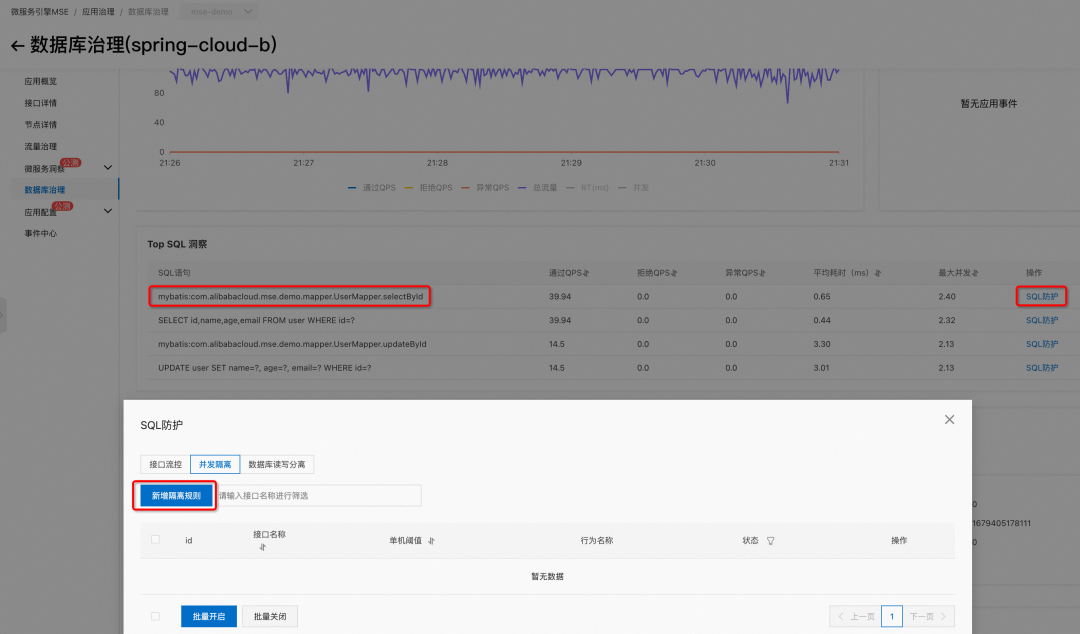This screenshot has width=1080, height=634.
Task: Tick the header select-all checkbox beside id
Action: pos(156,540)
